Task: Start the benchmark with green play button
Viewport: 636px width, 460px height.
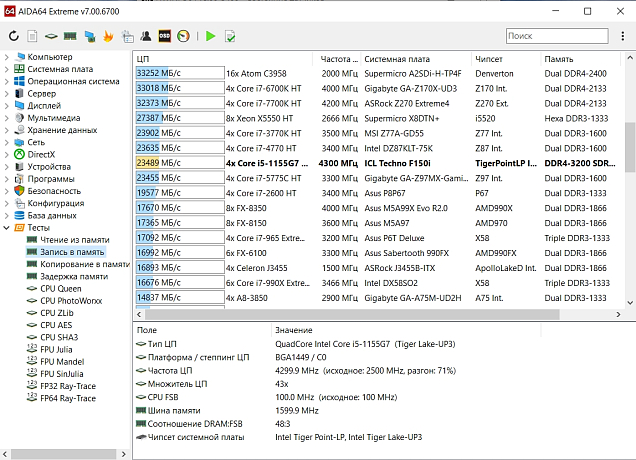Action: pos(210,37)
